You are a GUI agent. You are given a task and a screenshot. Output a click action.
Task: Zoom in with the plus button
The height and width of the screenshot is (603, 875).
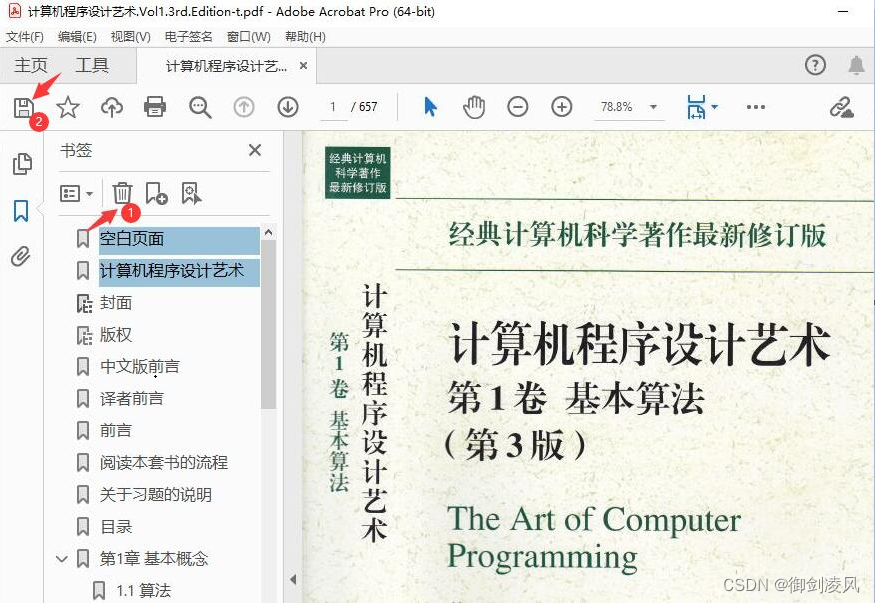(x=561, y=107)
